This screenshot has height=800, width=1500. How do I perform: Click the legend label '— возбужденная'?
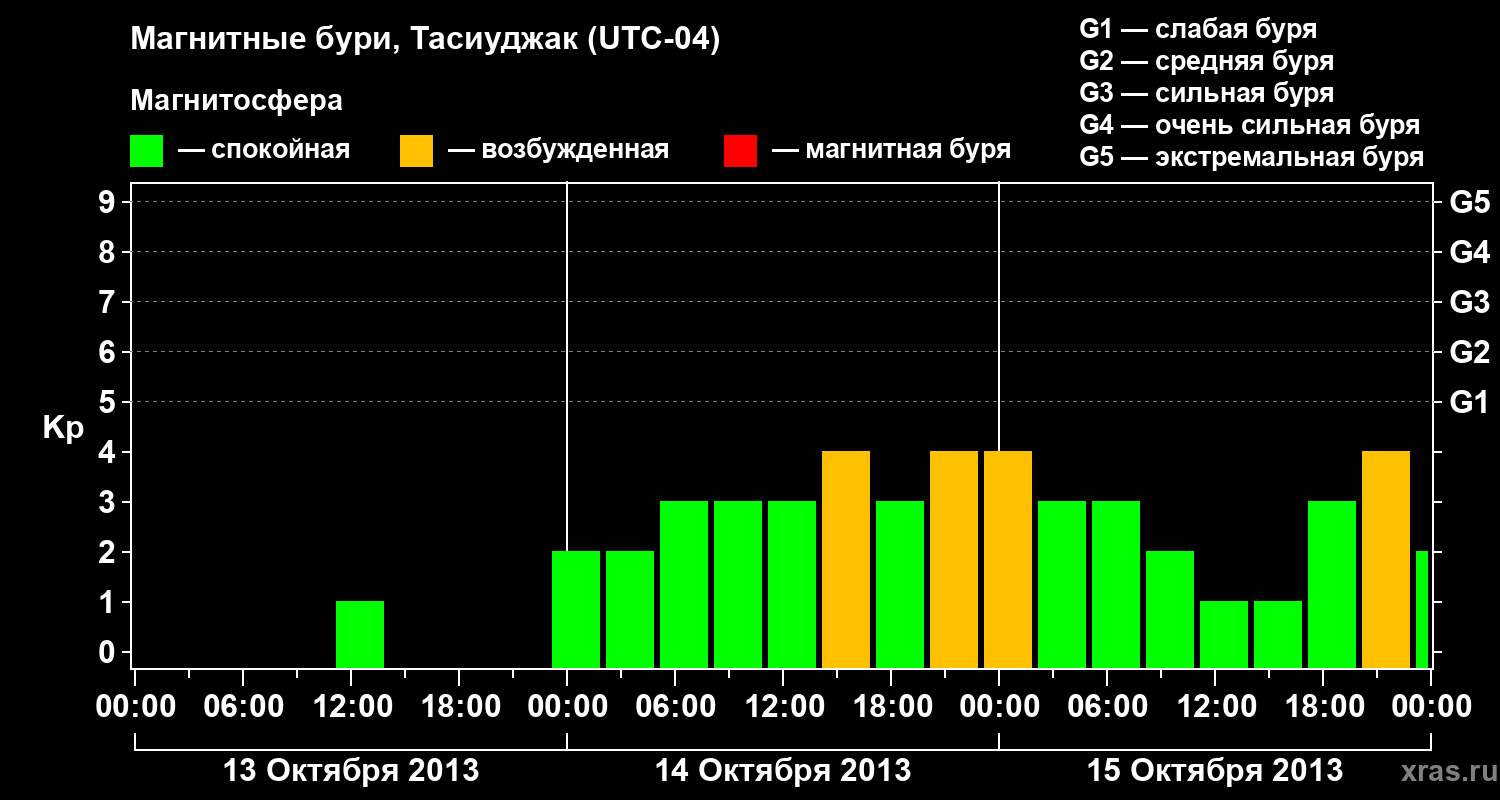tap(558, 151)
